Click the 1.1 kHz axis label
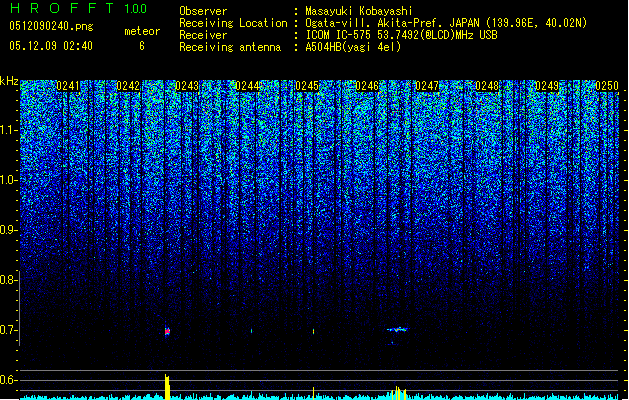629x400 pixels. 8,130
